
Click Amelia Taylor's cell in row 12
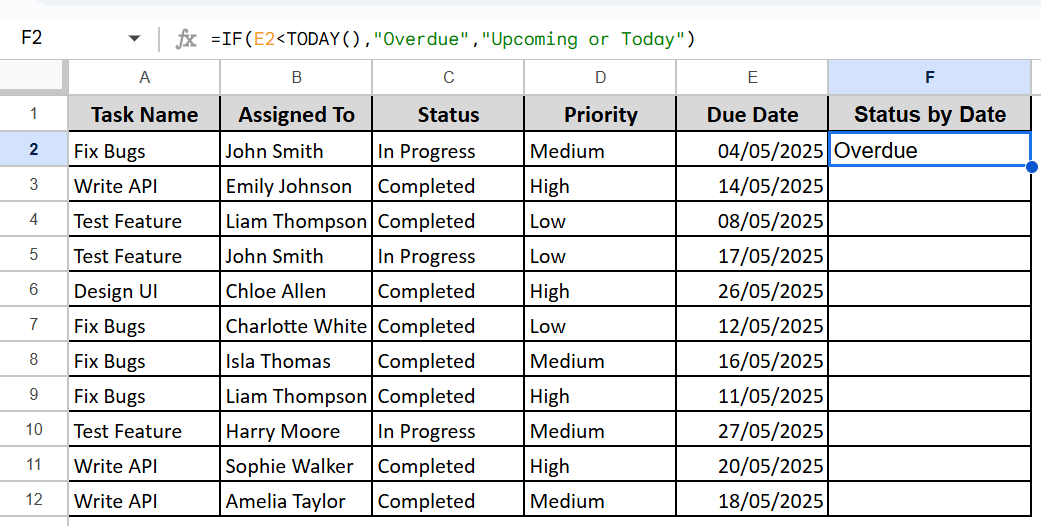tap(296, 499)
